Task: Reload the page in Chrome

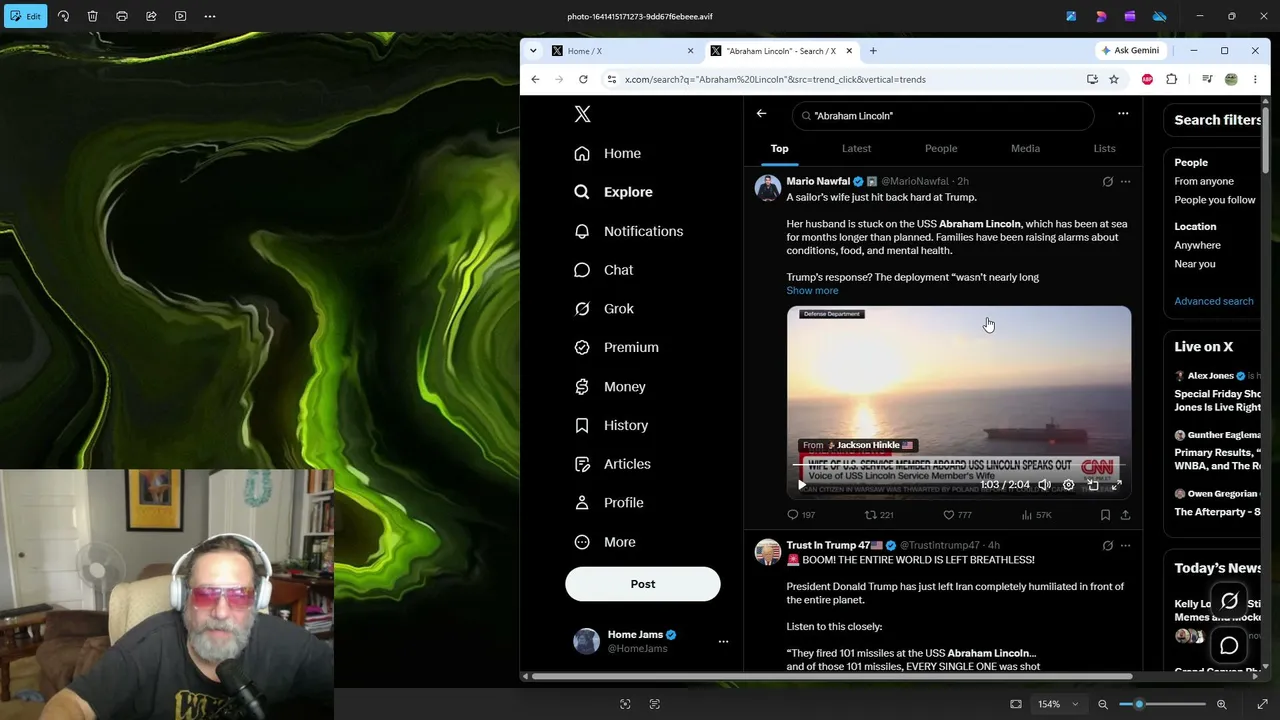Action: click(583, 79)
